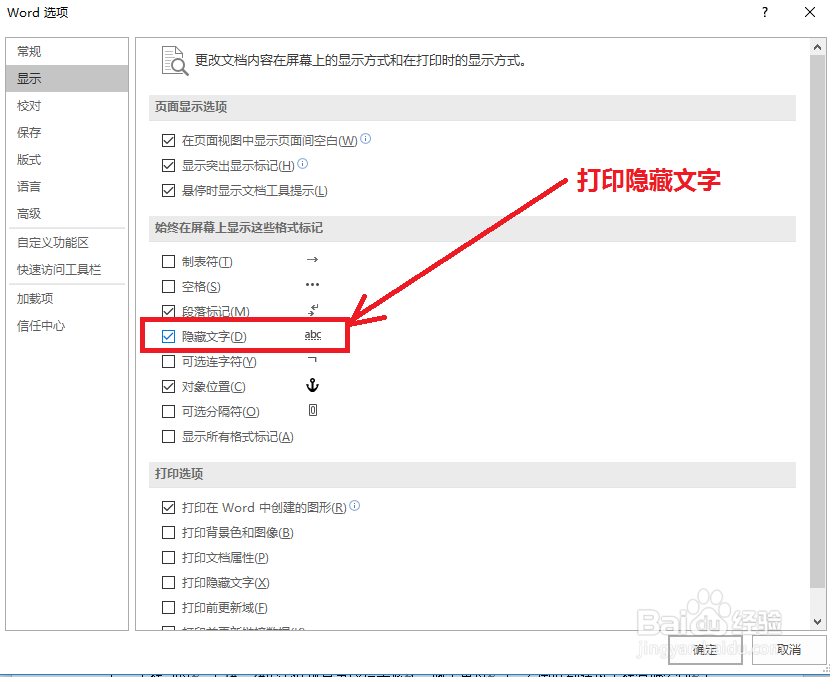Check 显示所有格式标记 option

coord(168,436)
